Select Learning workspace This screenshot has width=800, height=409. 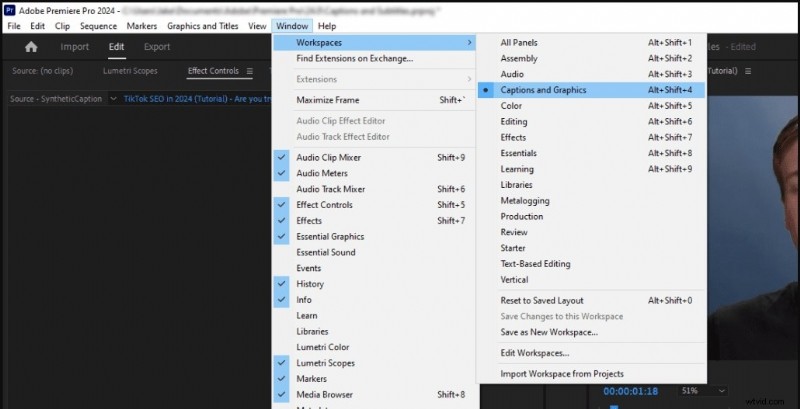tap(591, 169)
